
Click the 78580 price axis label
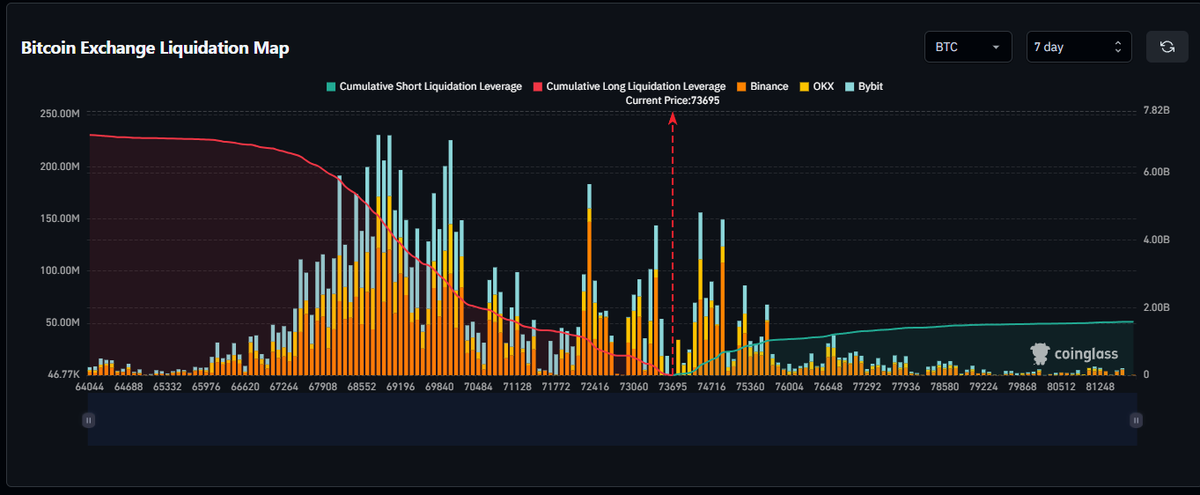click(x=945, y=386)
